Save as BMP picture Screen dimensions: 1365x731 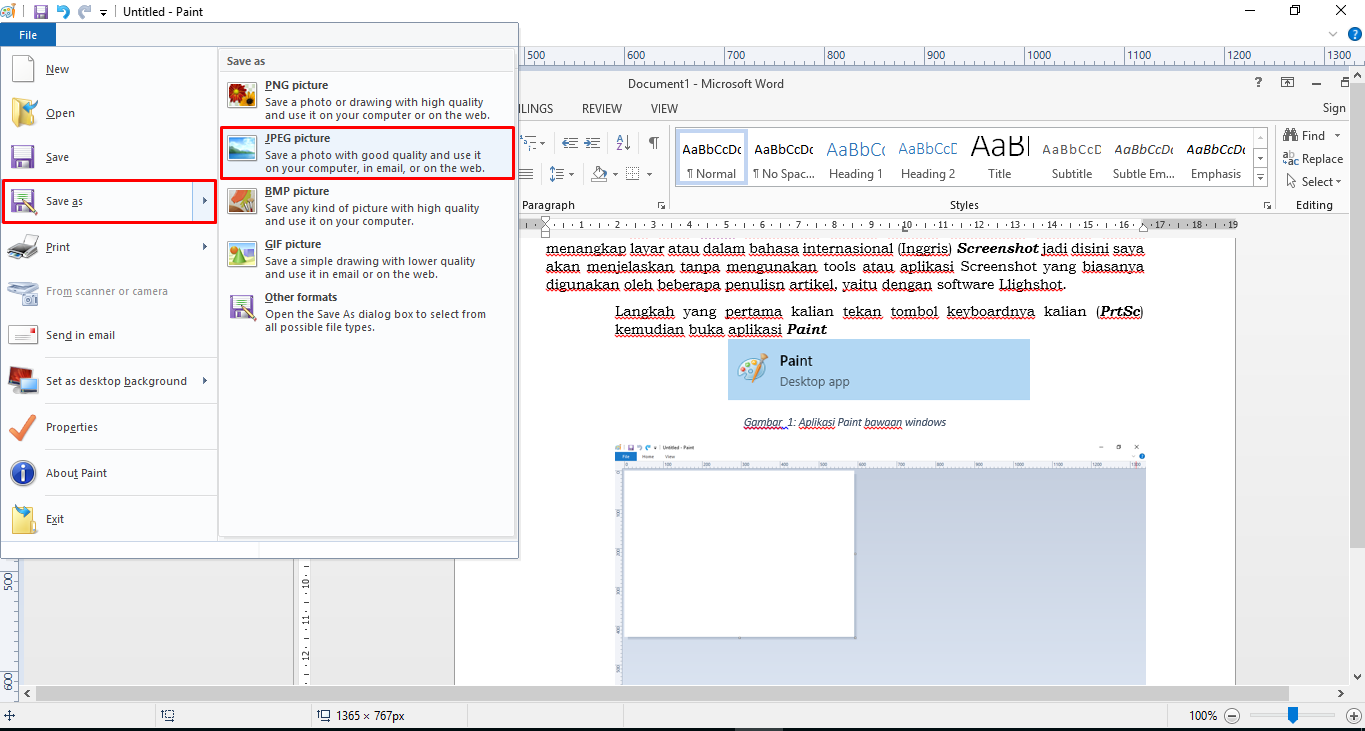click(x=367, y=206)
